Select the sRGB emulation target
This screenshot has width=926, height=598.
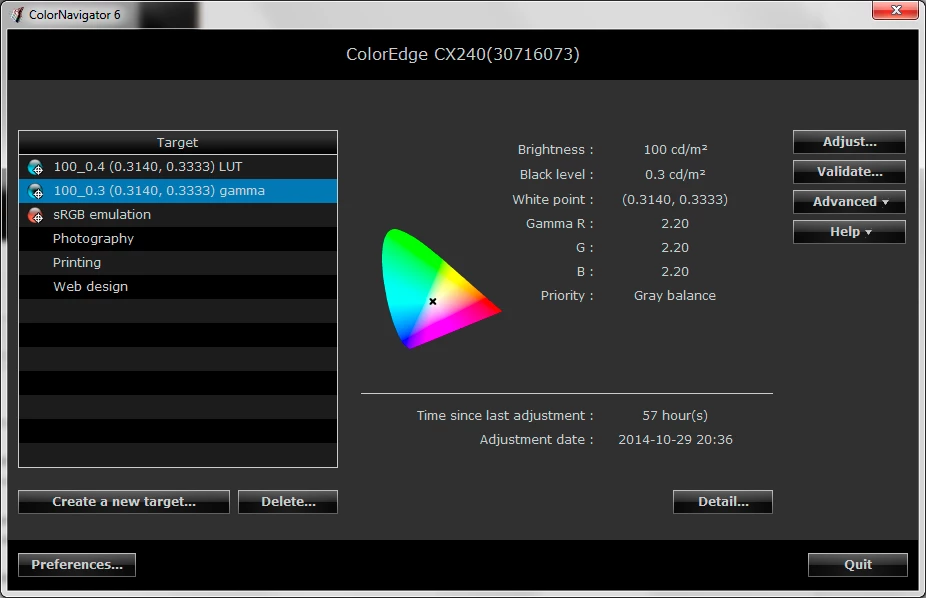(x=178, y=215)
